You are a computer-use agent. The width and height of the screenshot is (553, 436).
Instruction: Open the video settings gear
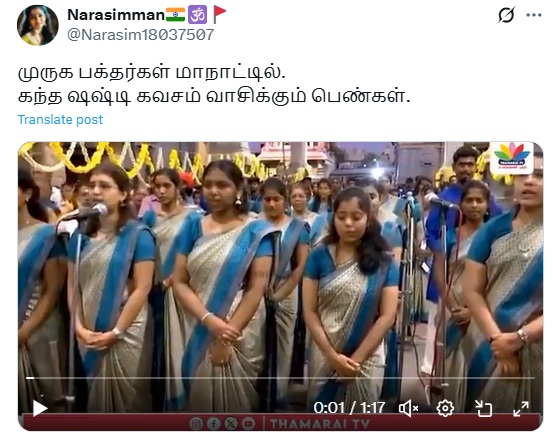click(x=445, y=408)
